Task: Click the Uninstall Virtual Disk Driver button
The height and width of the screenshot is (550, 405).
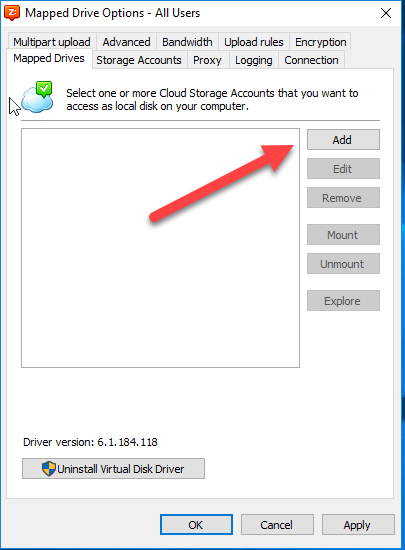Action: (113, 469)
